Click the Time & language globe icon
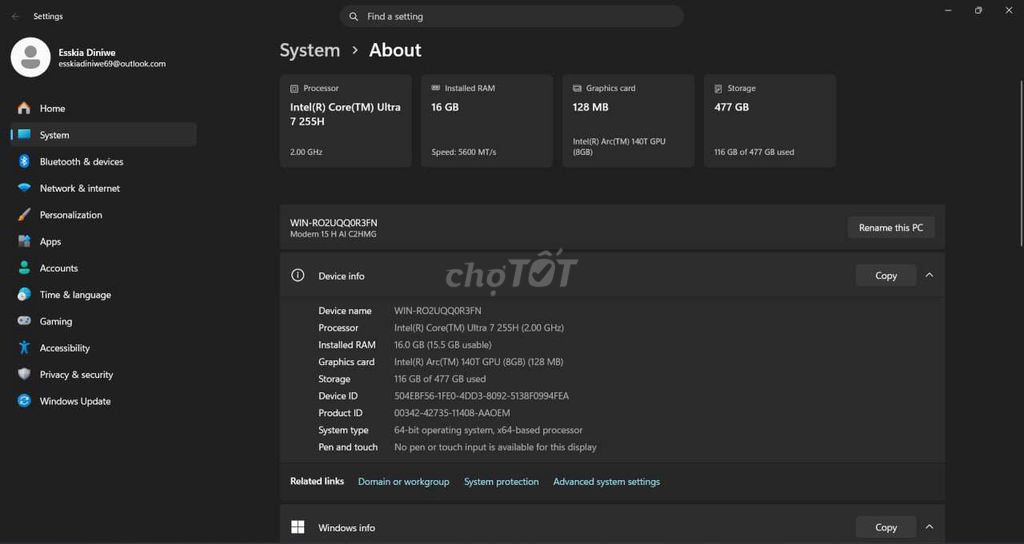Image resolution: width=1024 pixels, height=544 pixels. click(24, 295)
